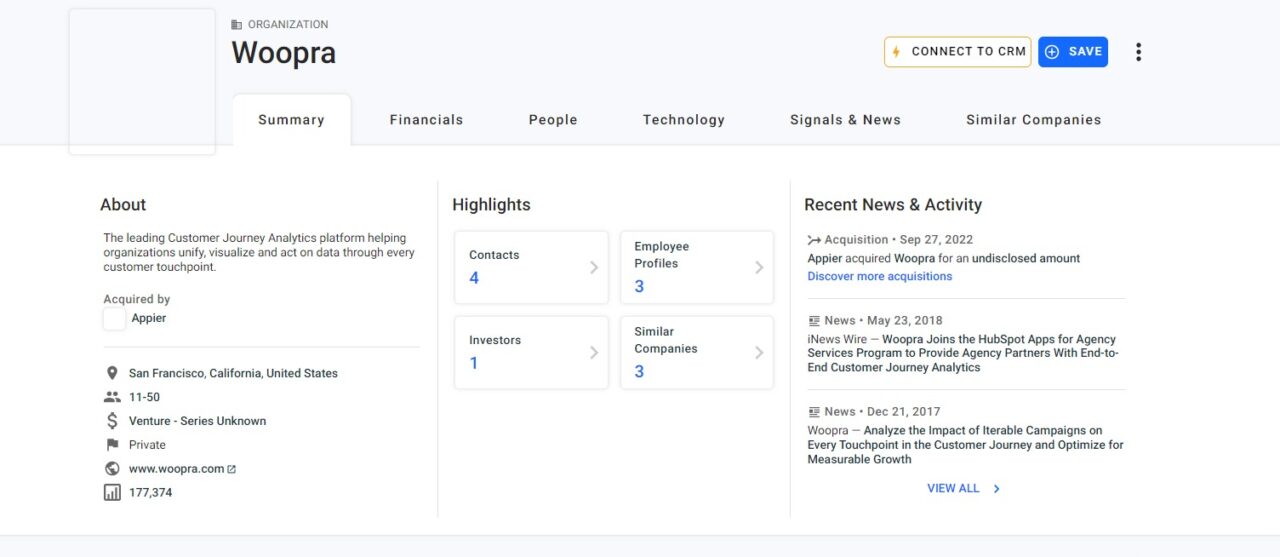Image resolution: width=1280 pixels, height=557 pixels.
Task: Click the flag icon next to Private
Action: coord(112,445)
